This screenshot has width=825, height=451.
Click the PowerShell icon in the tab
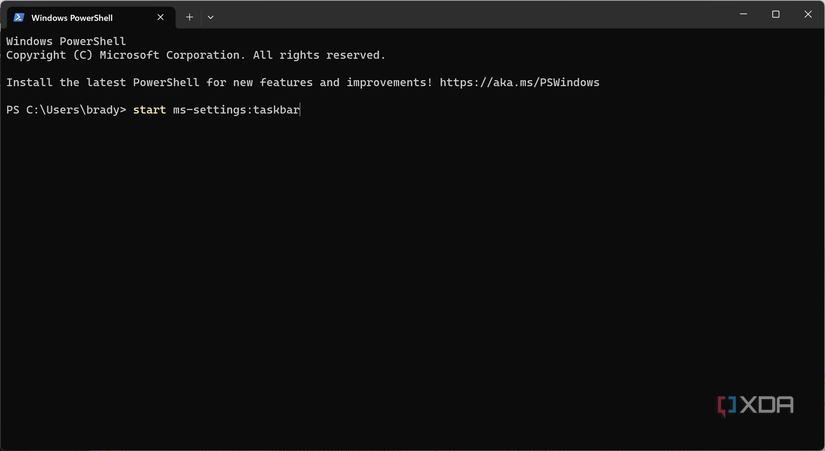click(x=18, y=17)
